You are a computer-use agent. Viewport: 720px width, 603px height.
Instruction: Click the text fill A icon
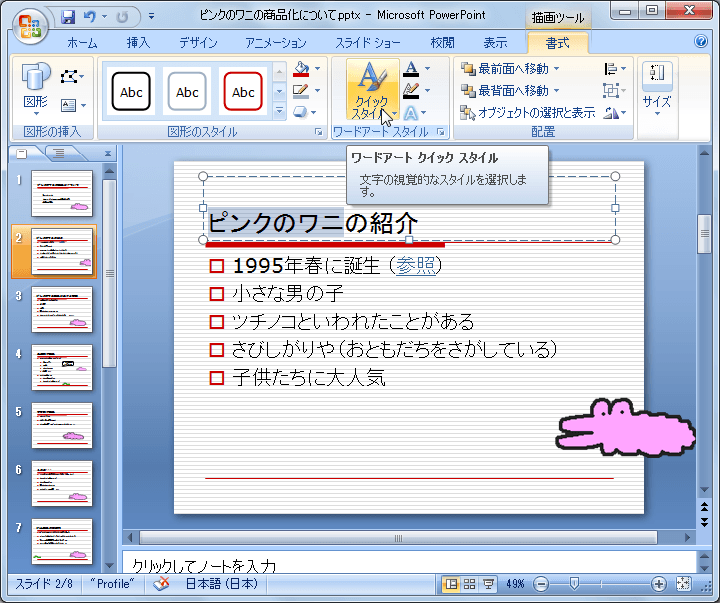(x=411, y=69)
